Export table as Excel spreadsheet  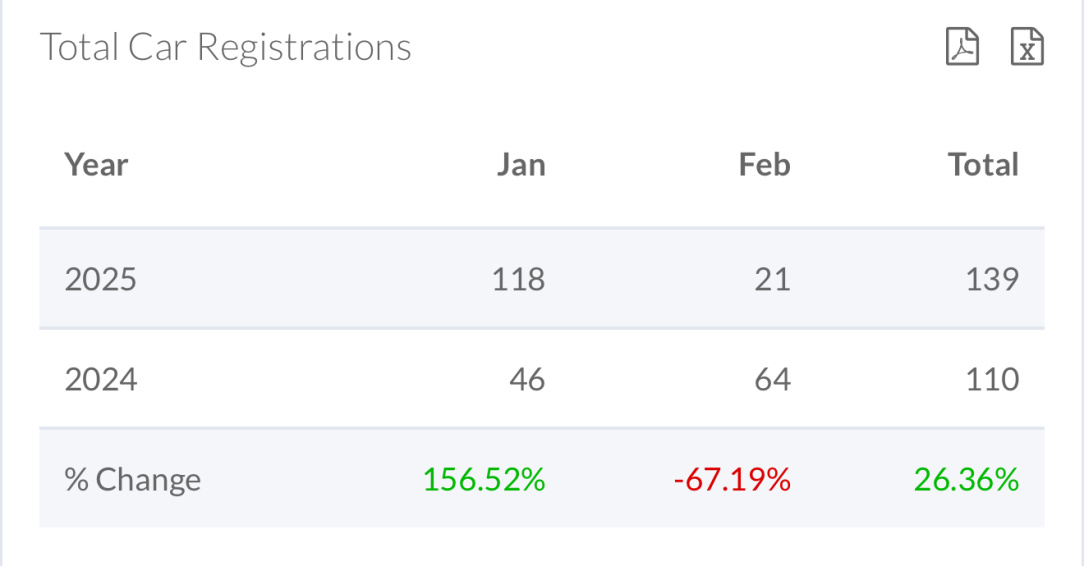coord(1027,46)
